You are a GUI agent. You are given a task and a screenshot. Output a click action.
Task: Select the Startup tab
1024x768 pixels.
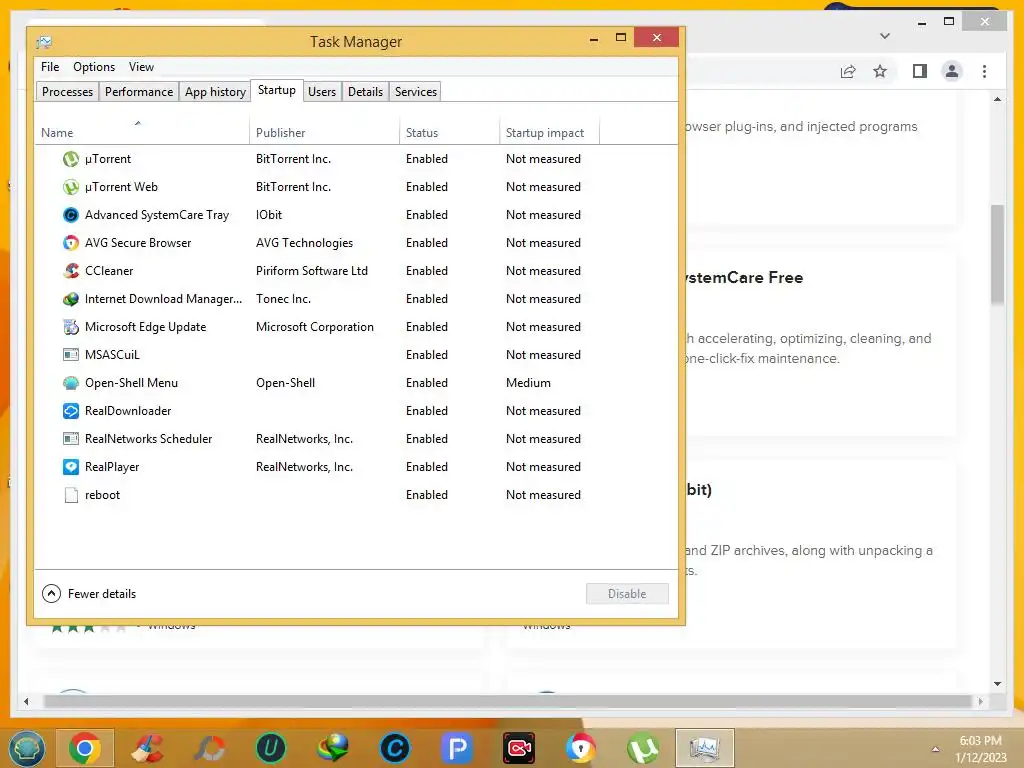click(x=277, y=90)
